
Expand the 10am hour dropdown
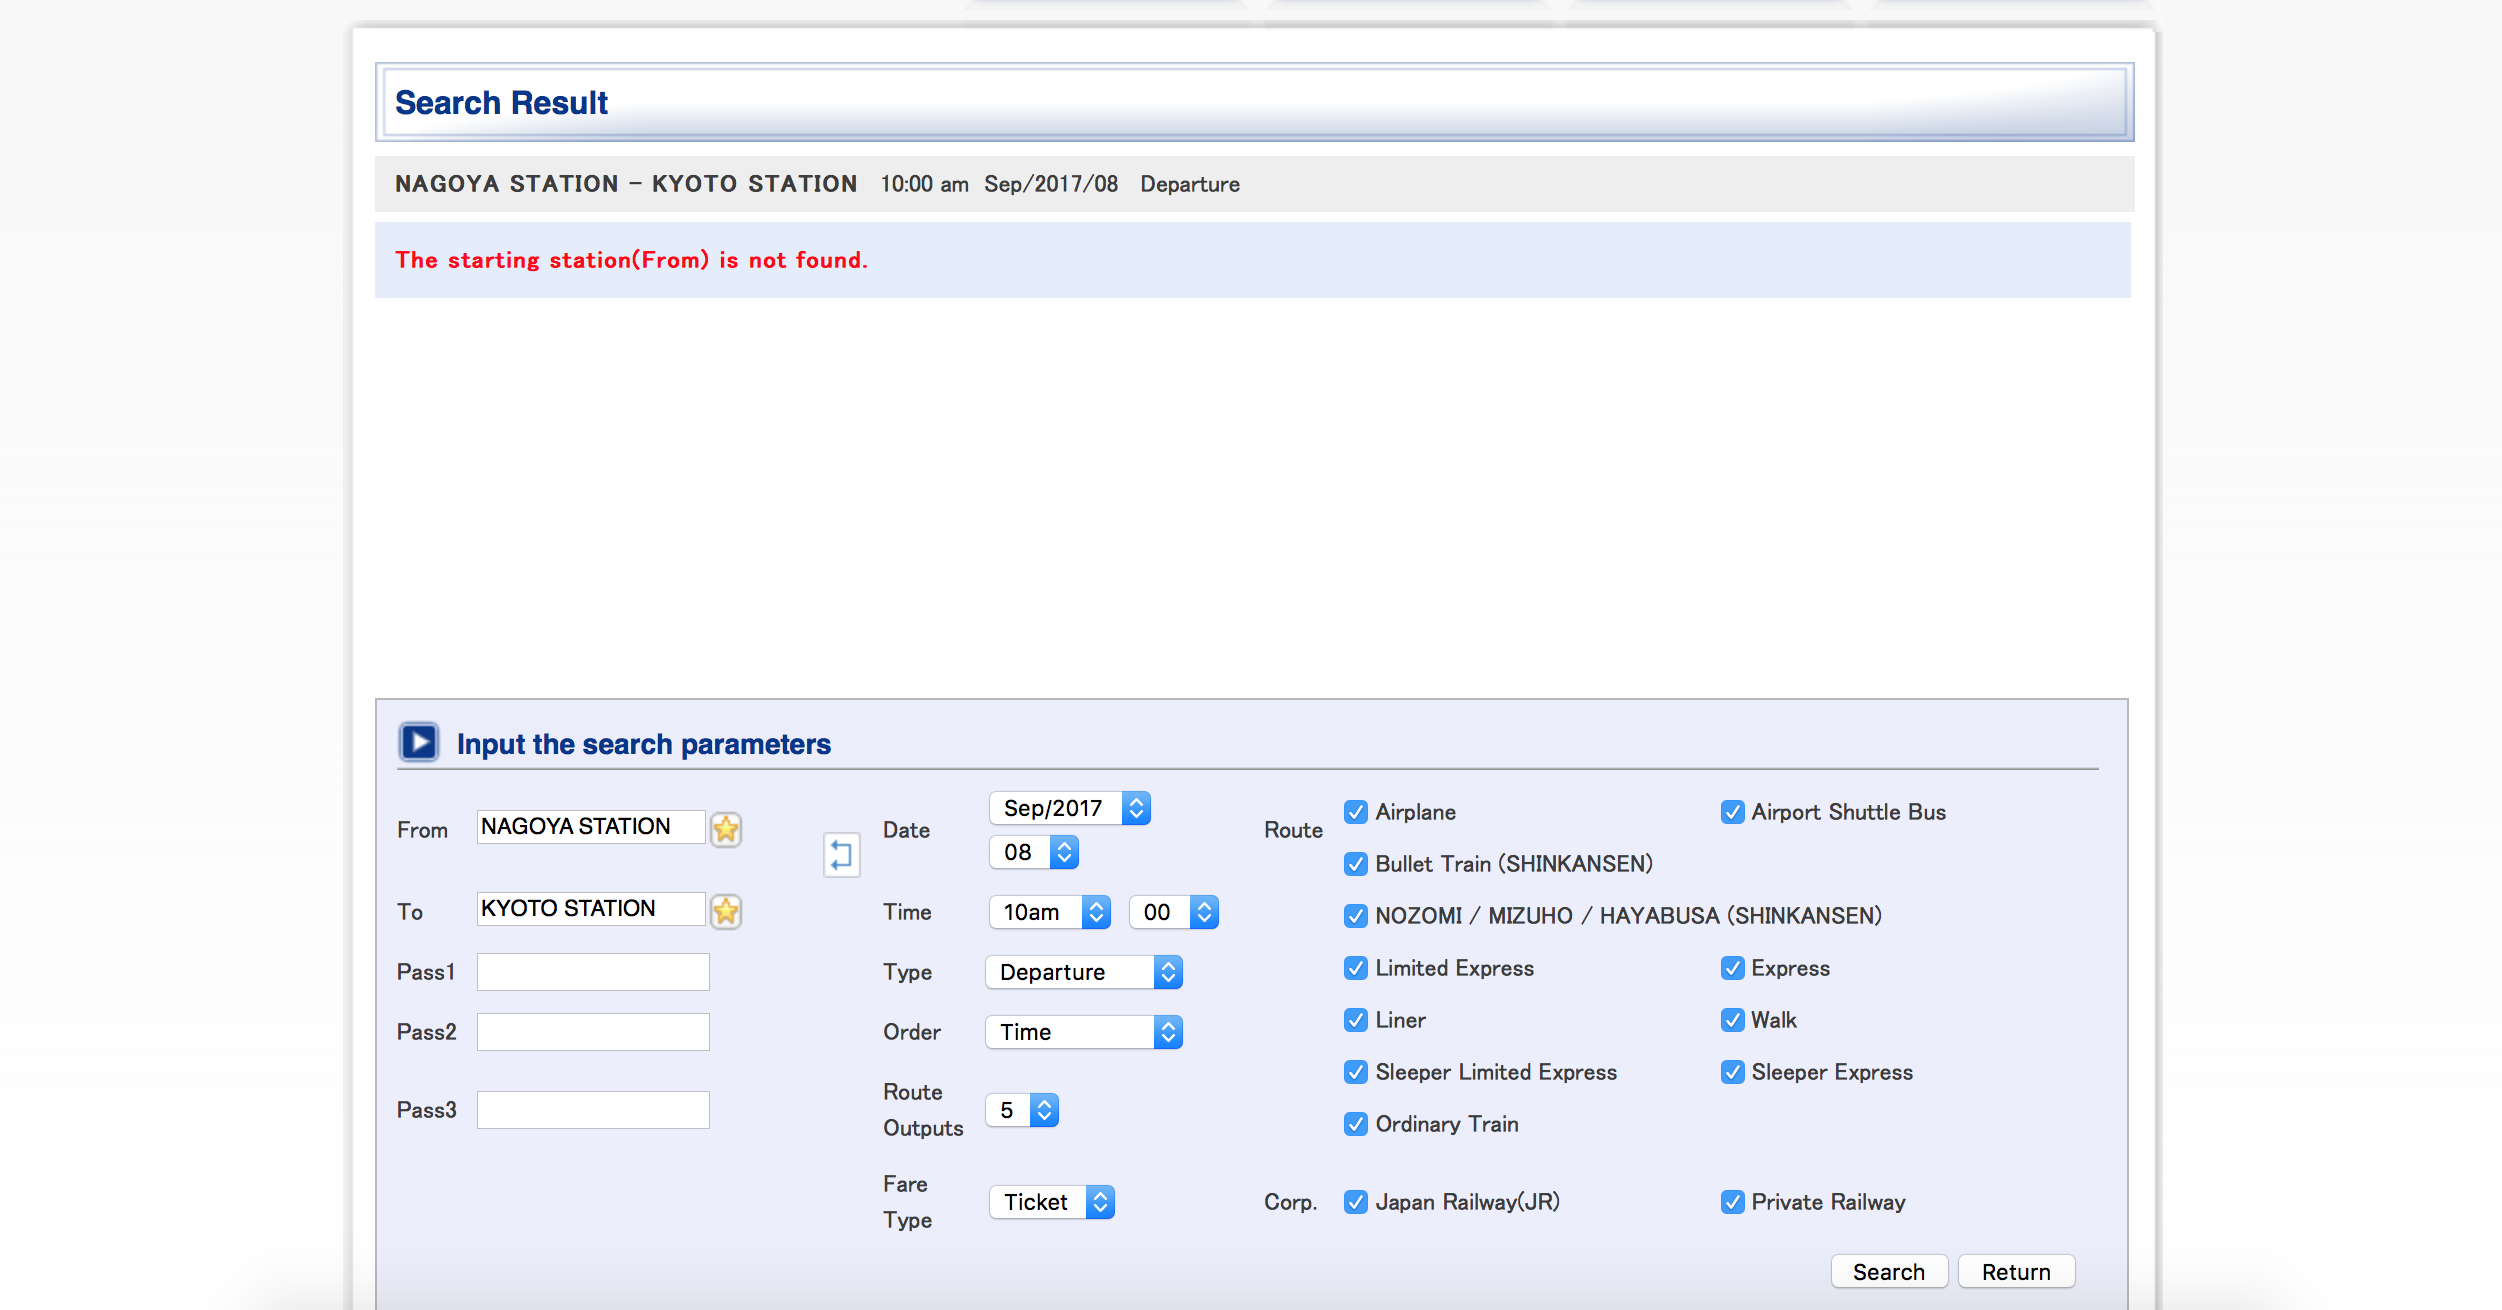(x=1049, y=912)
